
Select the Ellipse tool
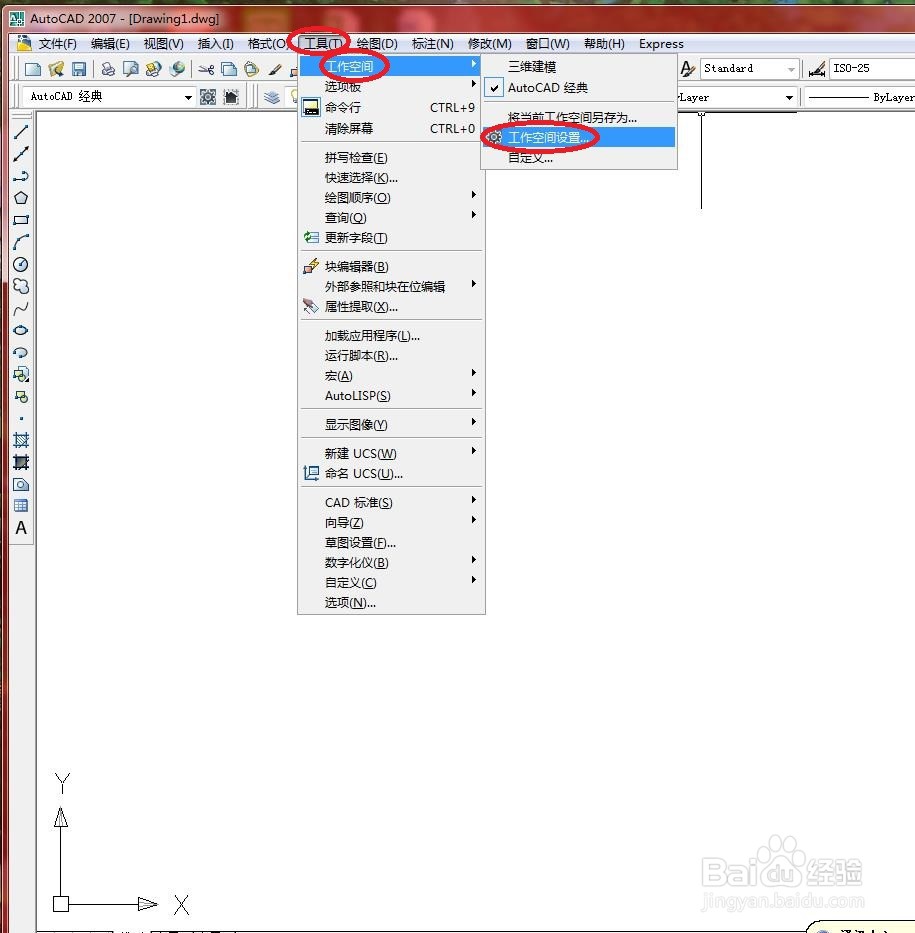tap(21, 330)
